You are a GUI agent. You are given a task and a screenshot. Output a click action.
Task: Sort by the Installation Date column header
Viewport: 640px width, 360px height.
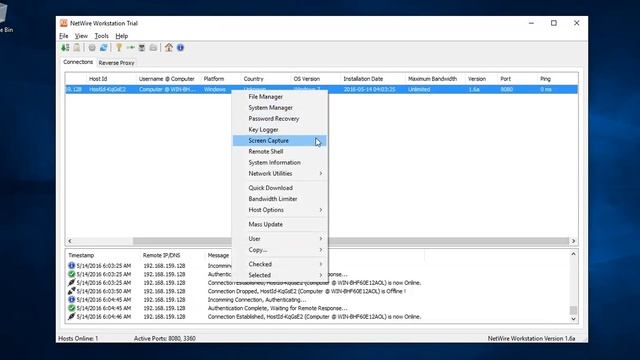tap(363, 79)
